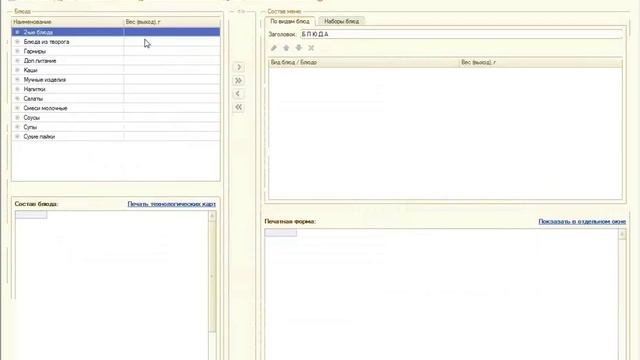Click the pencil edit icon in menu composition
This screenshot has height=360, width=640.
[273, 48]
